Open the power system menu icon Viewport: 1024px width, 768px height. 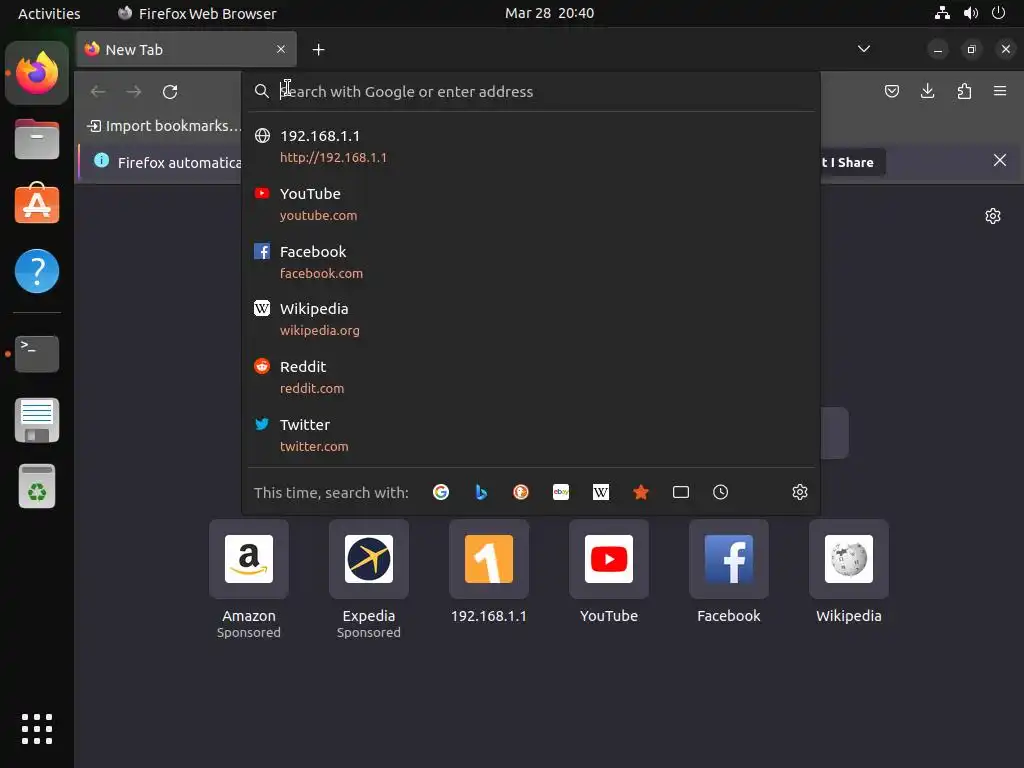[x=999, y=13]
